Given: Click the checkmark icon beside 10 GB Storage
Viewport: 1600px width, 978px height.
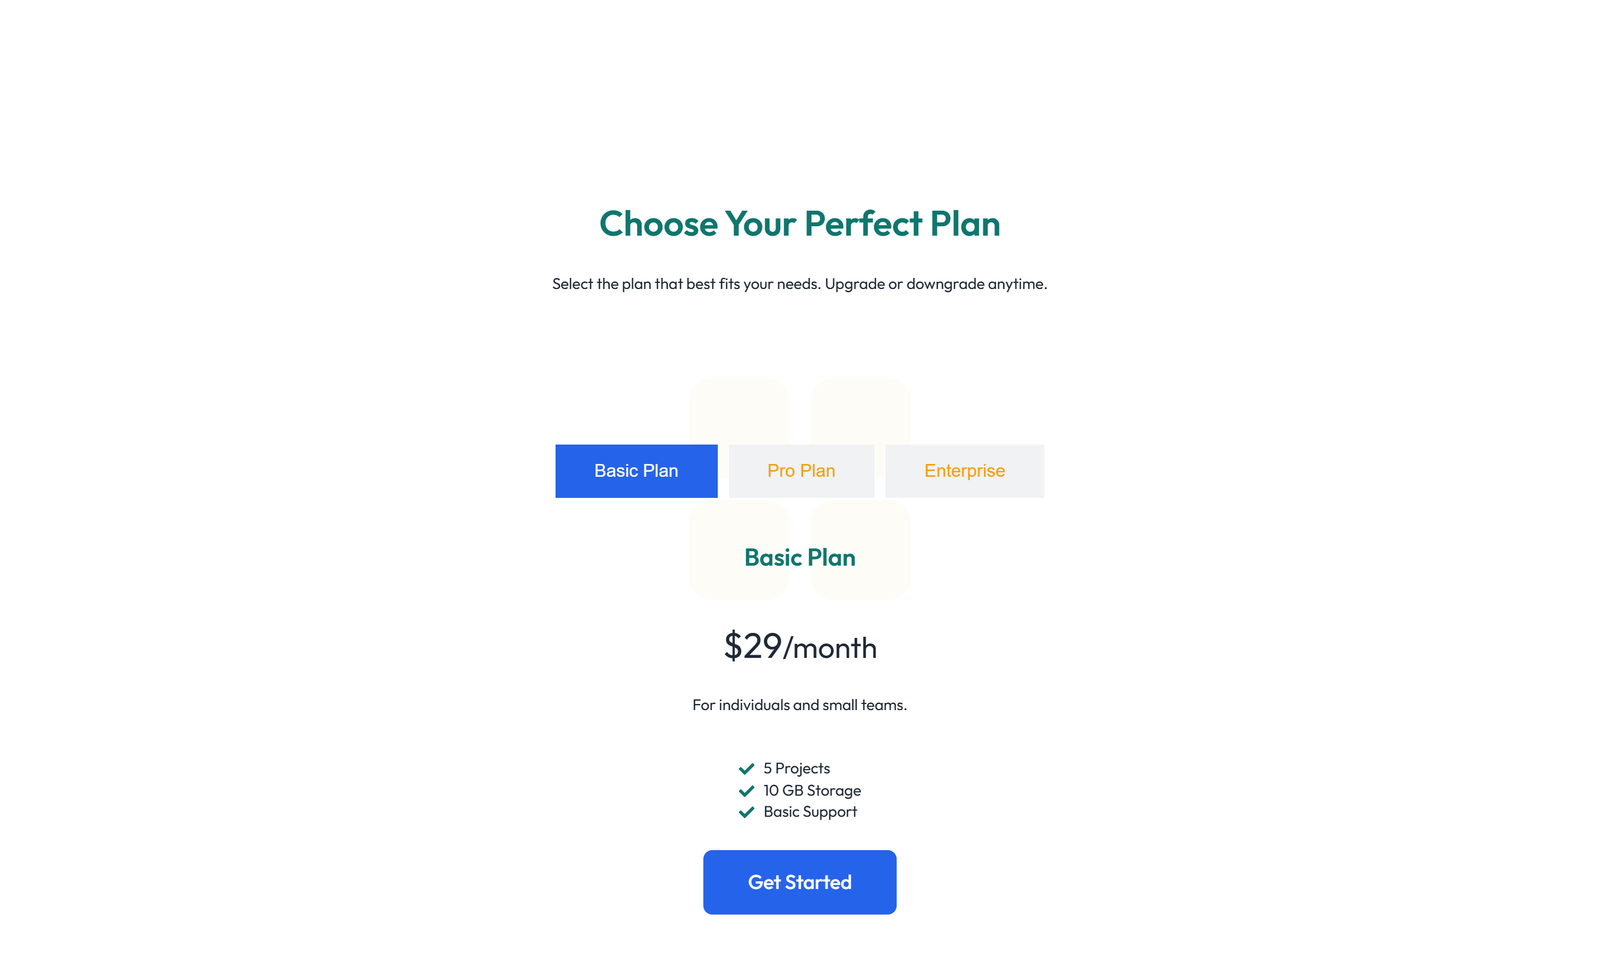Looking at the screenshot, I should pyautogui.click(x=746, y=790).
